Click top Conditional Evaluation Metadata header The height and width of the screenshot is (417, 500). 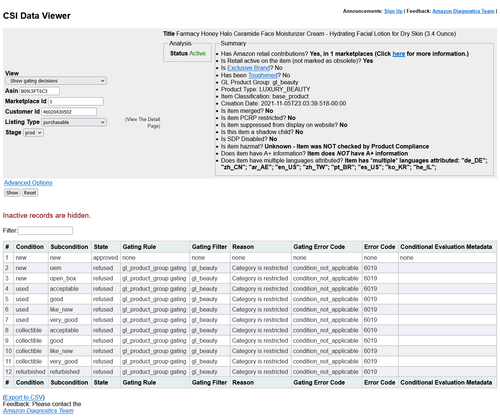[x=446, y=247]
